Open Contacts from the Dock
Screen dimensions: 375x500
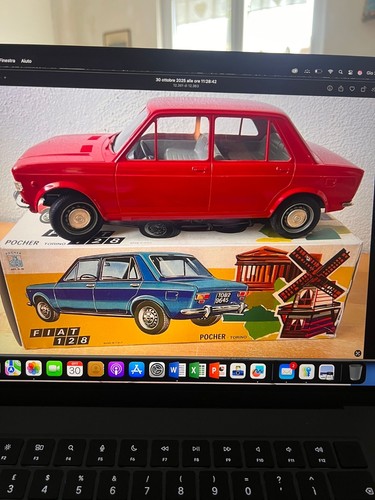(96, 369)
